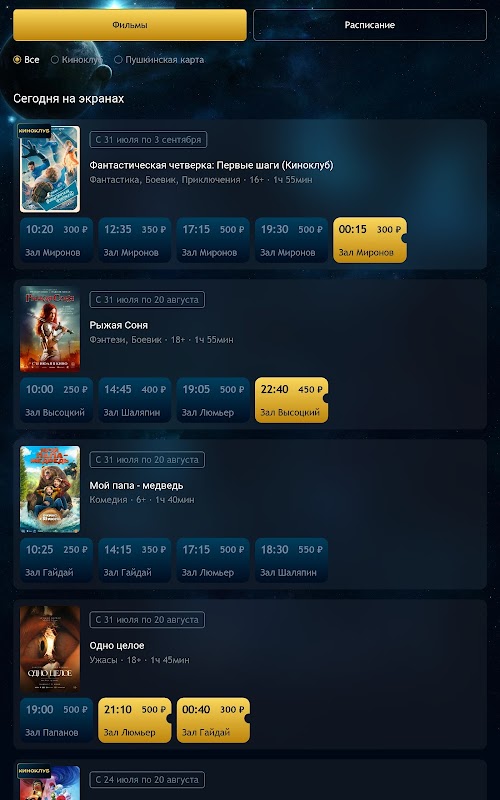The width and height of the screenshot is (500, 800).
Task: Choose the 19:00 Зал Папанов session
Action: click(x=56, y=720)
